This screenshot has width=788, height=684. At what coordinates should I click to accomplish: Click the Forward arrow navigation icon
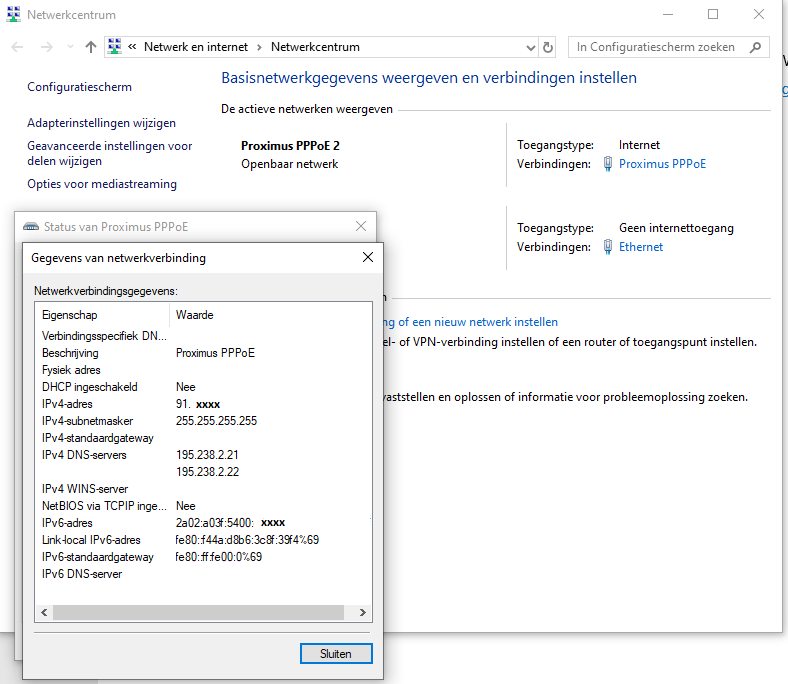tap(46, 47)
